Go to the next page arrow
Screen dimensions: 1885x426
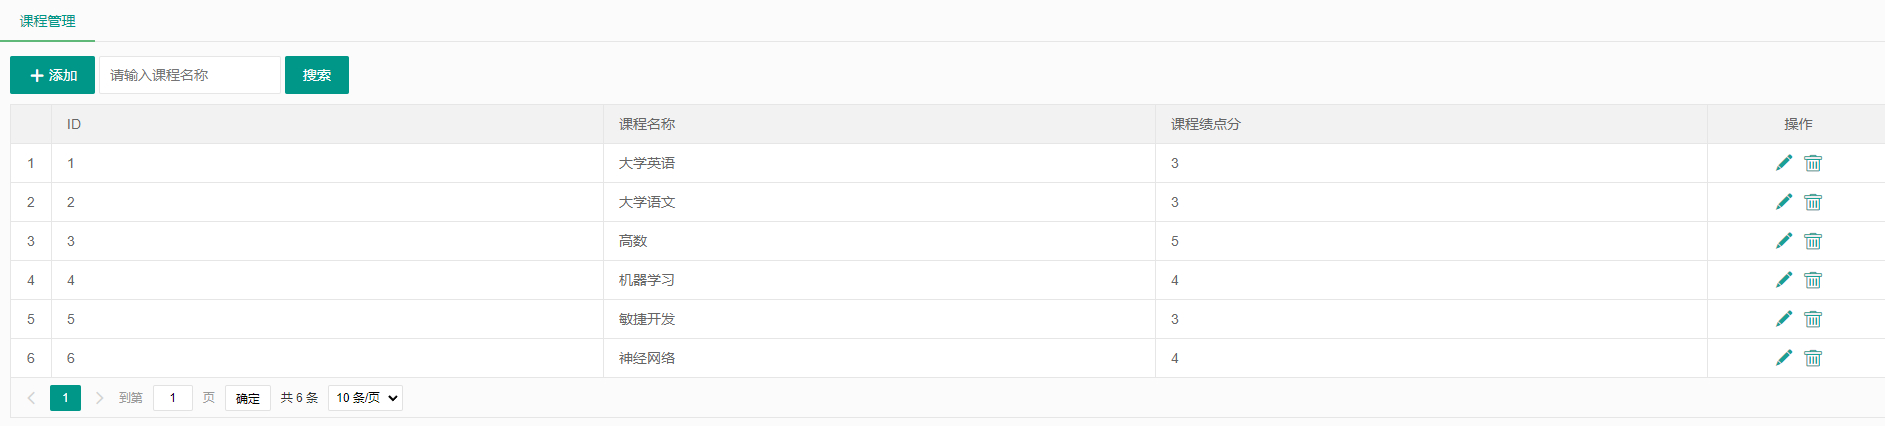coord(99,398)
